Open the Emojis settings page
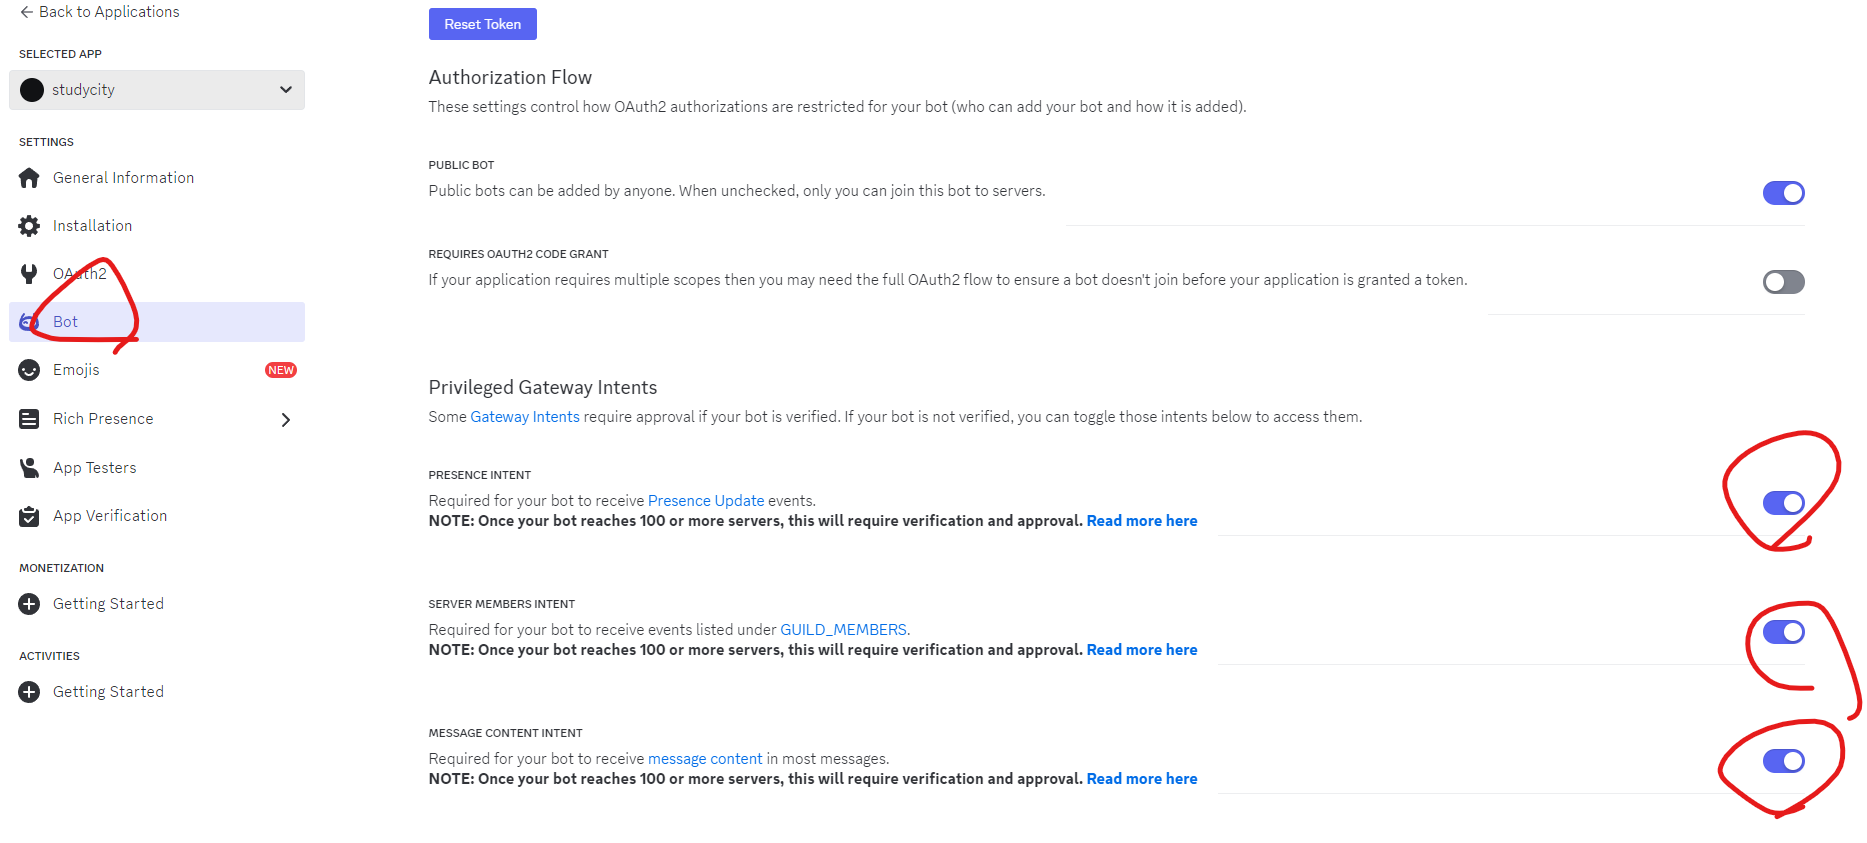Viewport: 1867px width, 843px height. (157, 370)
